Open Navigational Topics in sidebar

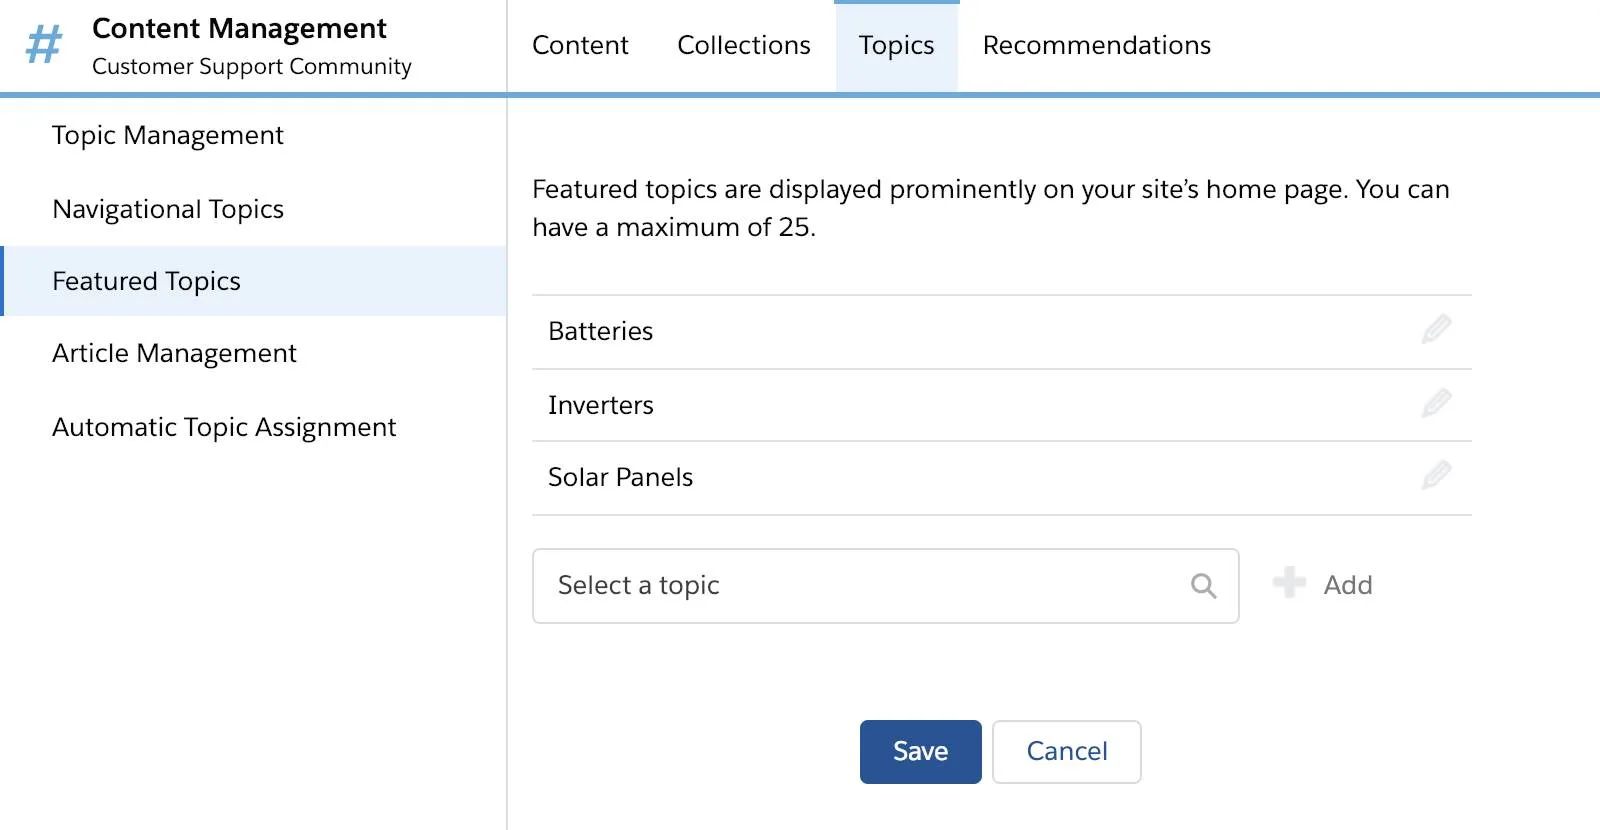pos(168,209)
